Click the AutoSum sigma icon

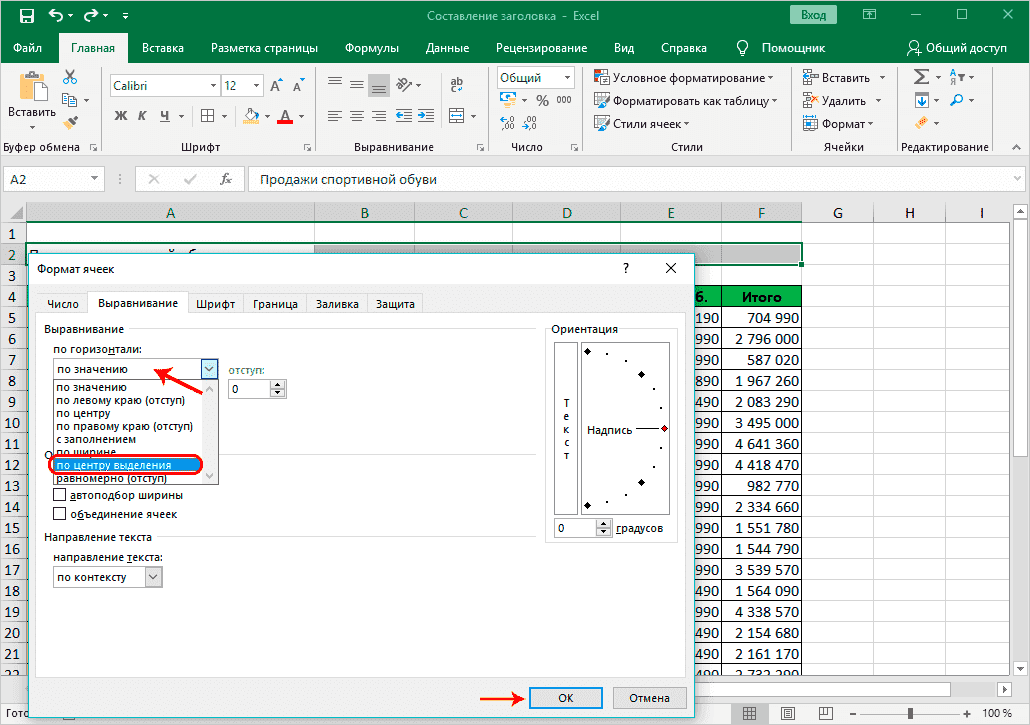[x=921, y=77]
